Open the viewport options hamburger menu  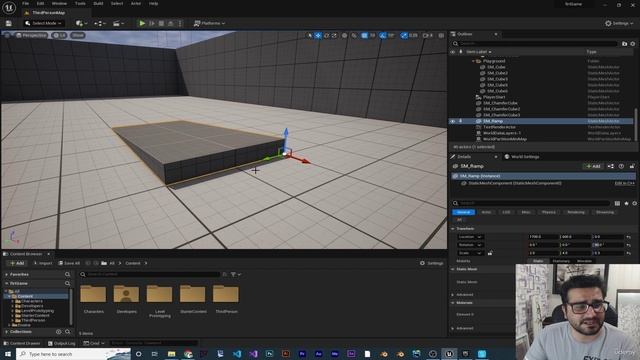point(7,36)
